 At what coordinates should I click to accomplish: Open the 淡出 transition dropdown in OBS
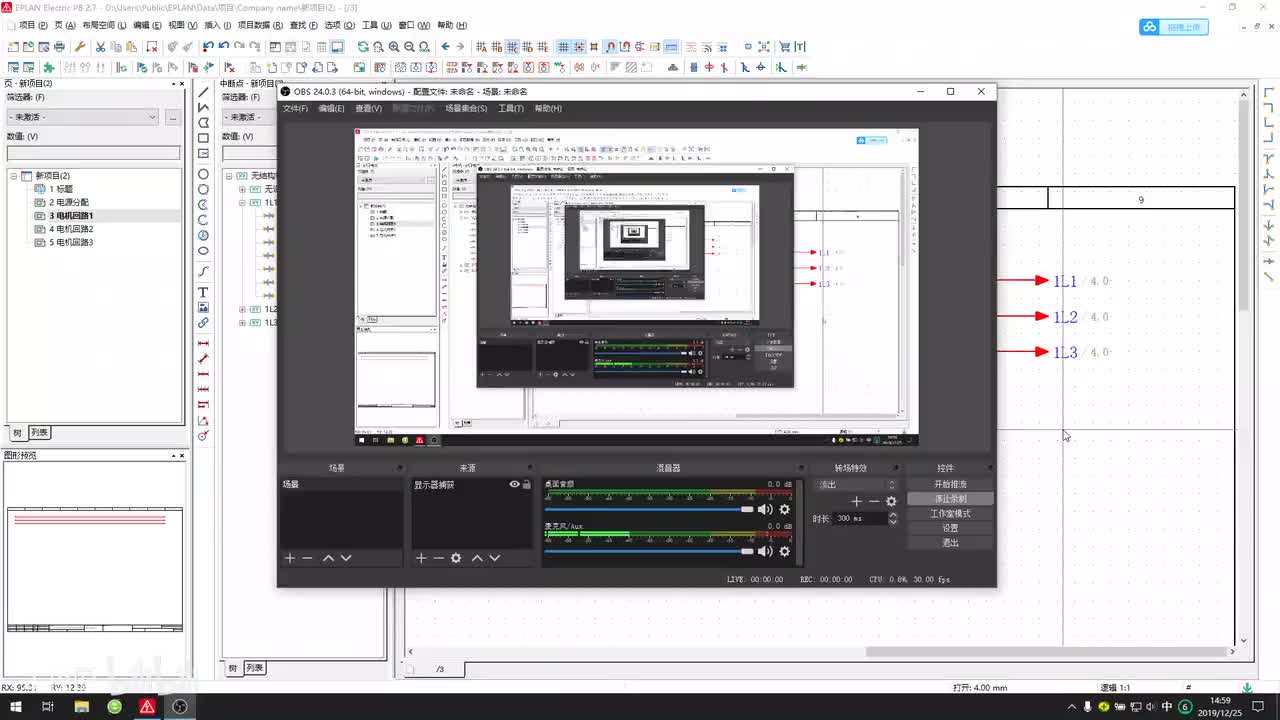[x=857, y=484]
